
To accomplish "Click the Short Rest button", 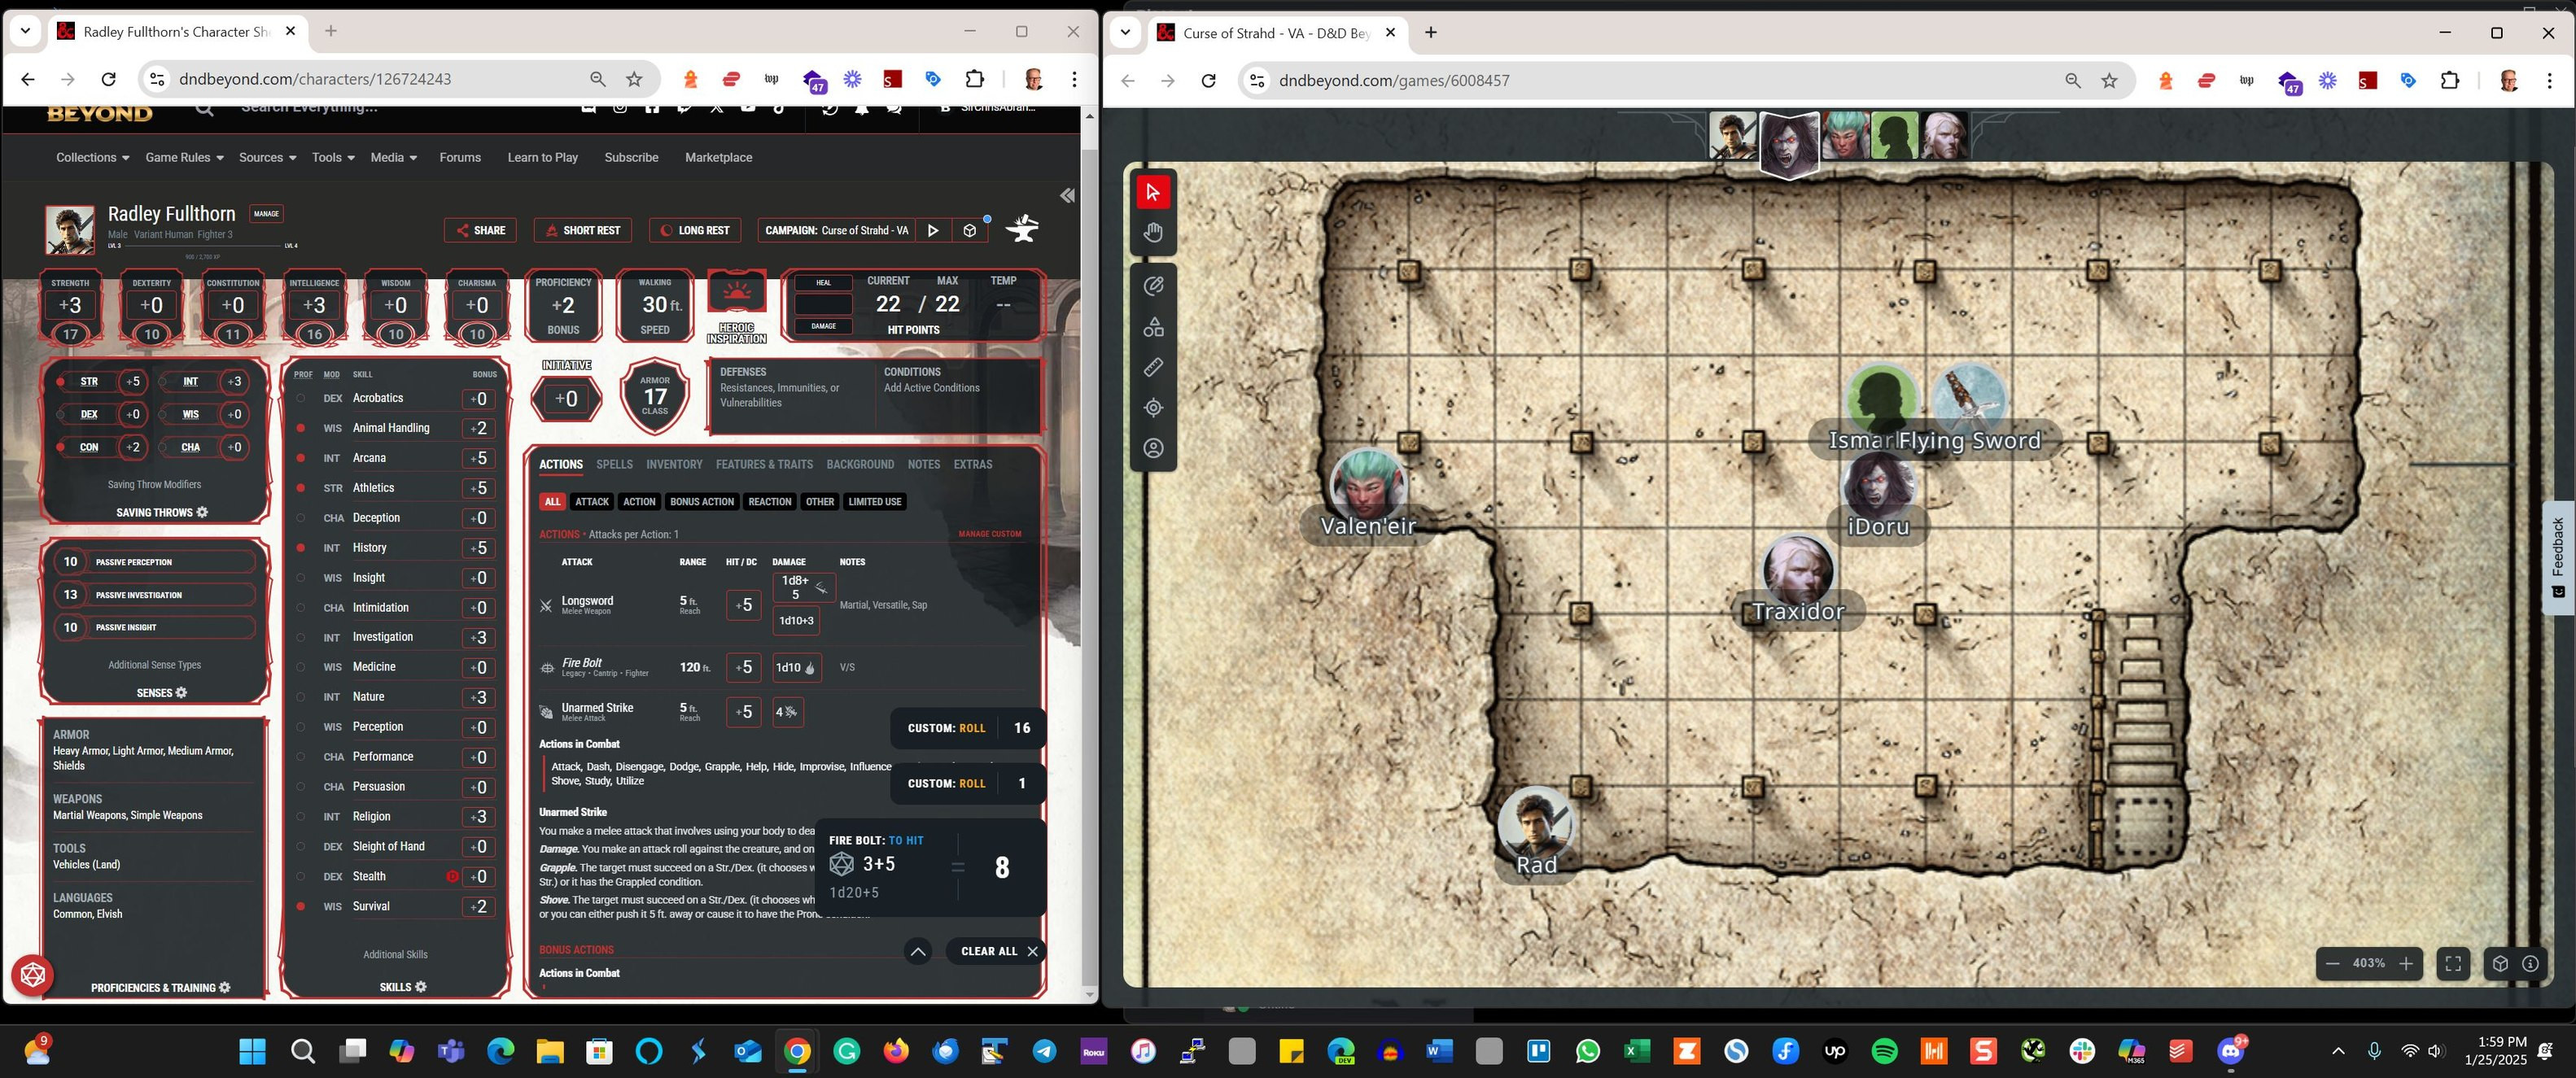I will (582, 230).
